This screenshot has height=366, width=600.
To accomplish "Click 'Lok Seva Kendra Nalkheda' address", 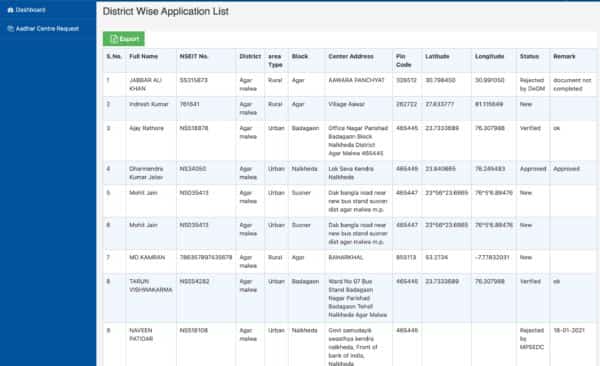I will 351,173.
